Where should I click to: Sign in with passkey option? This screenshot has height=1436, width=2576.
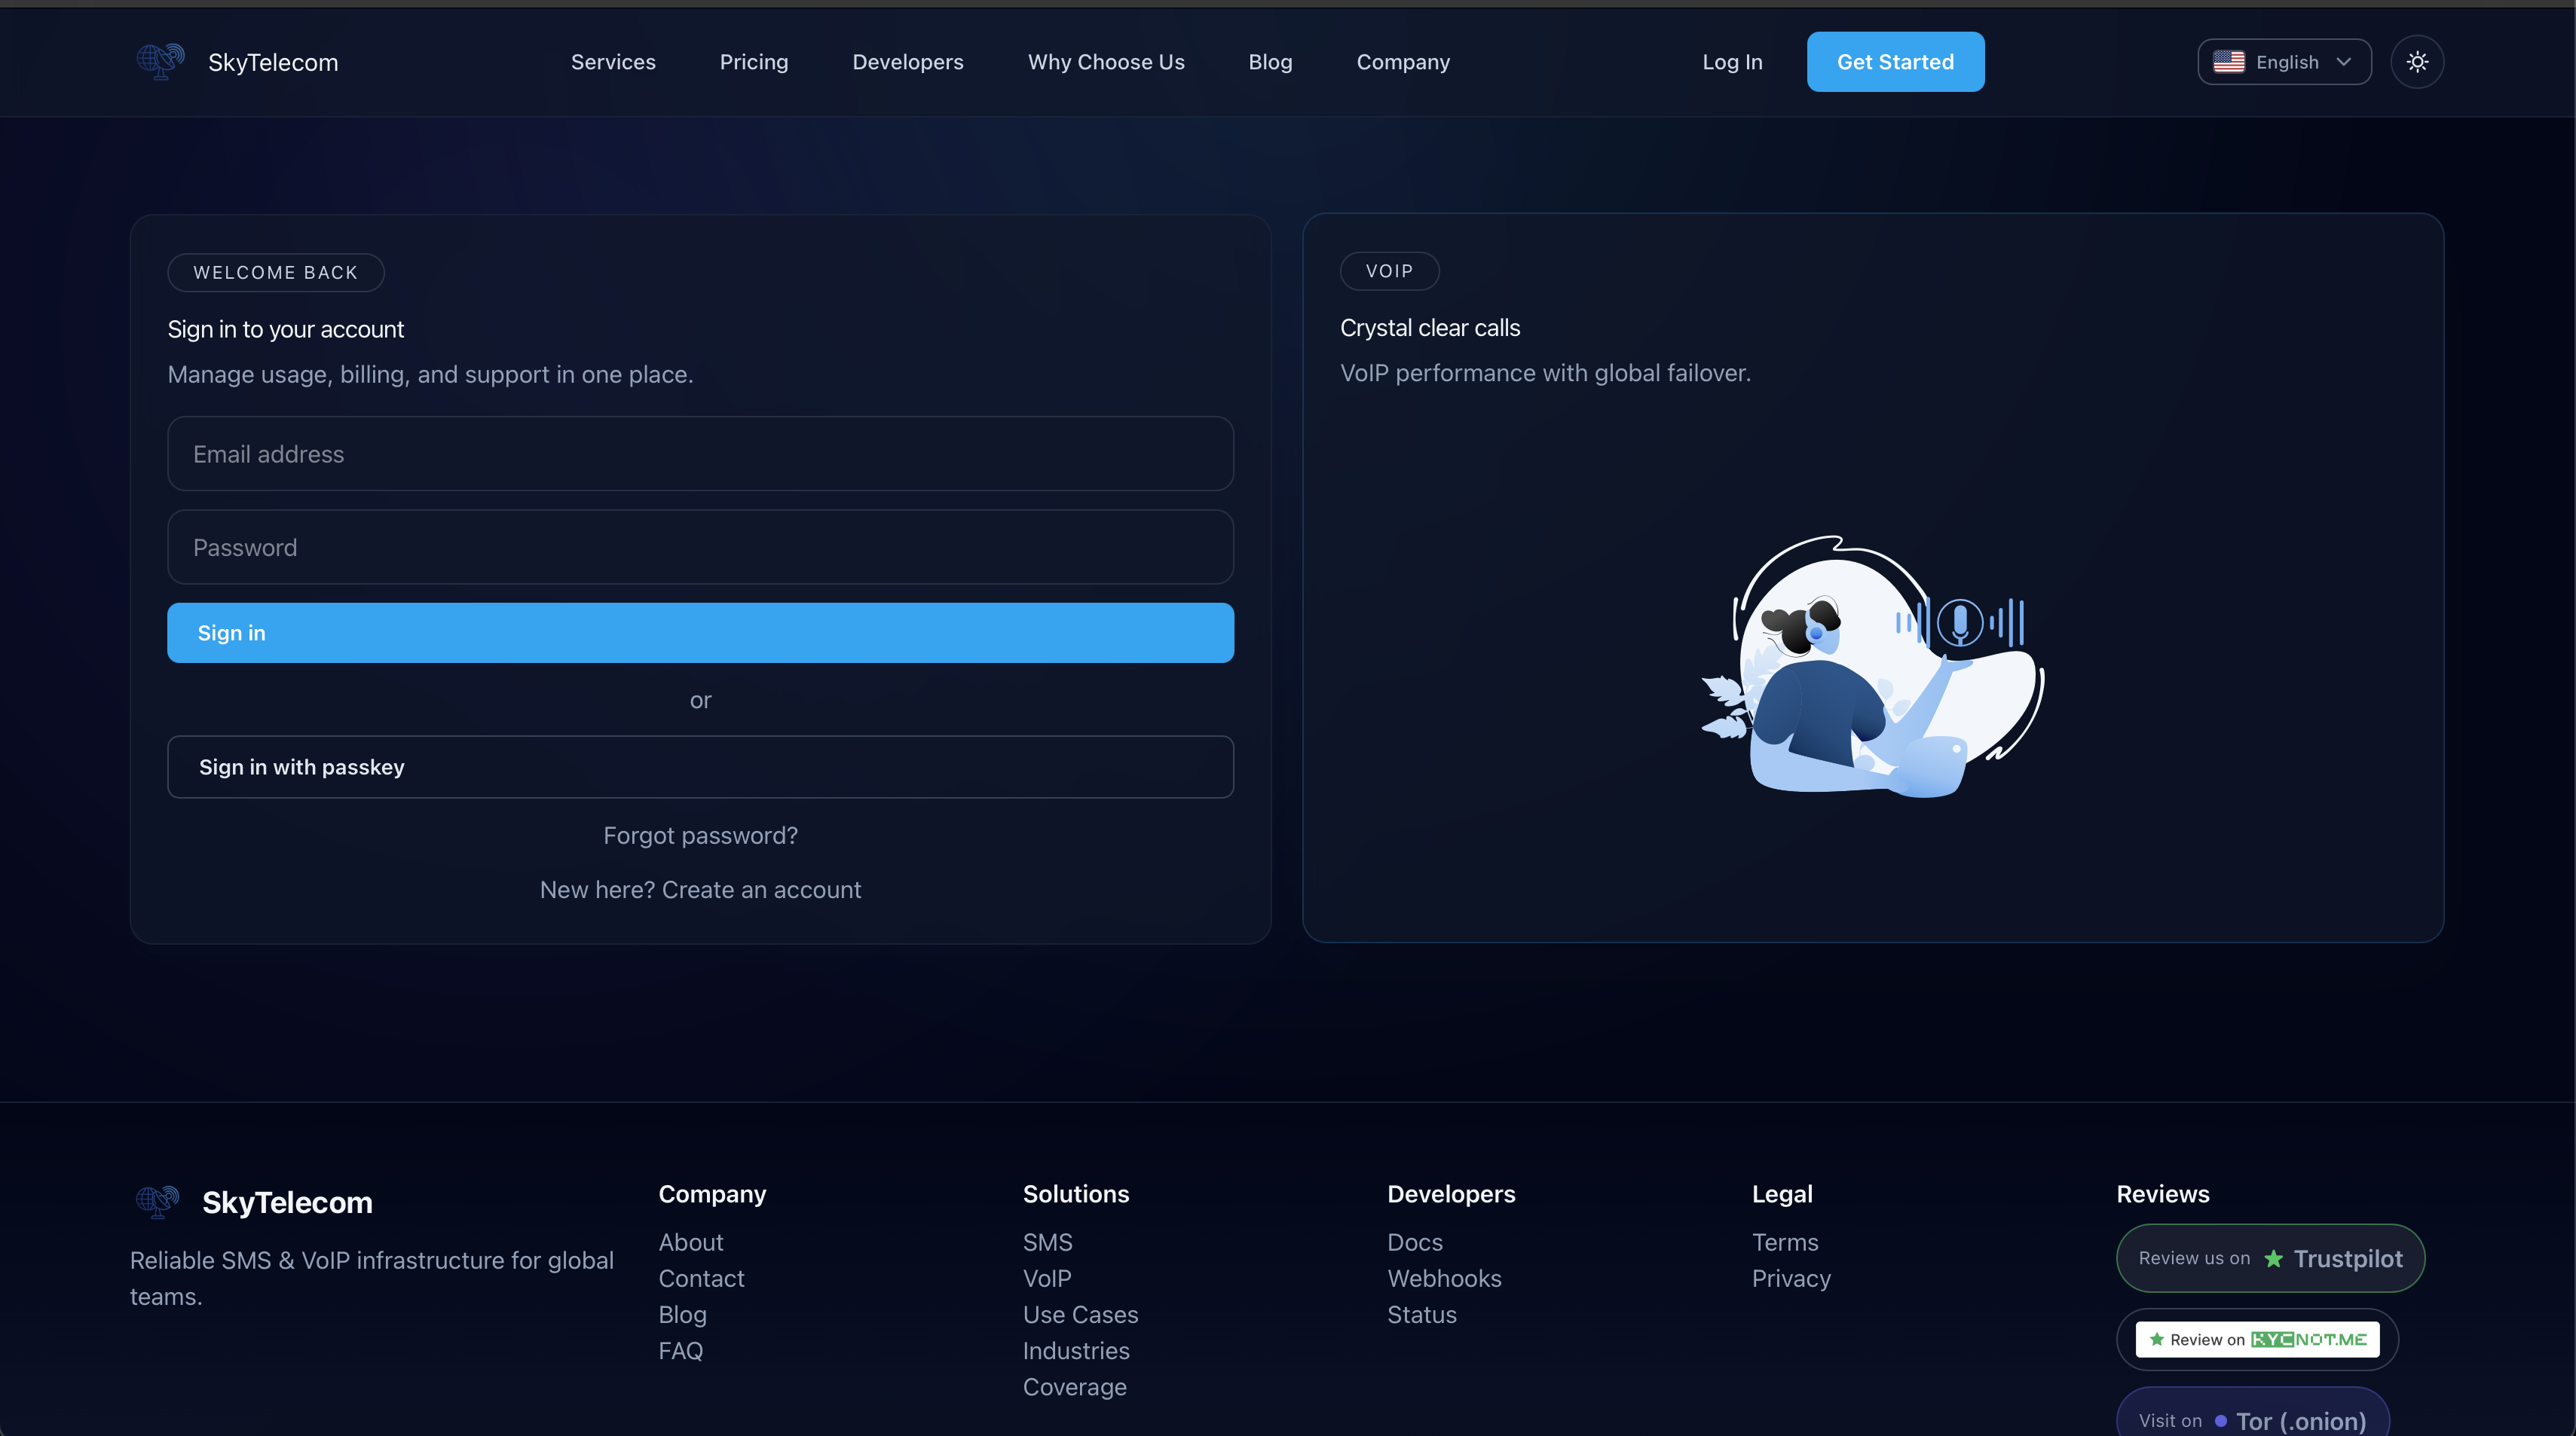point(700,767)
